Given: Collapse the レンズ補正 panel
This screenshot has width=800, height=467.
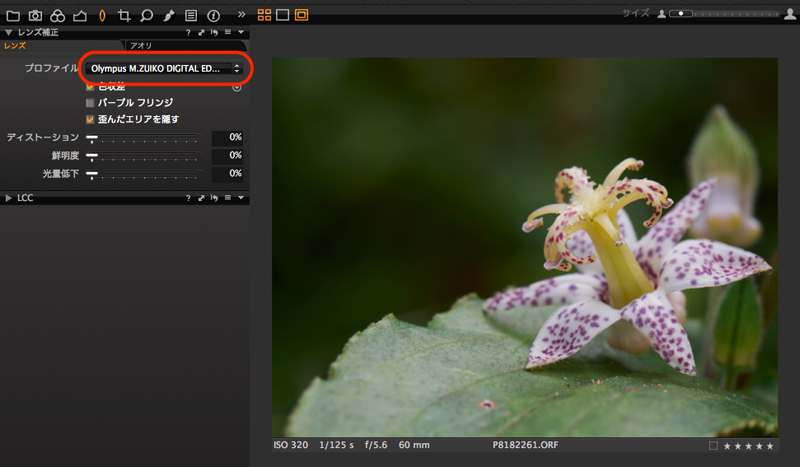Looking at the screenshot, I should coord(9,33).
